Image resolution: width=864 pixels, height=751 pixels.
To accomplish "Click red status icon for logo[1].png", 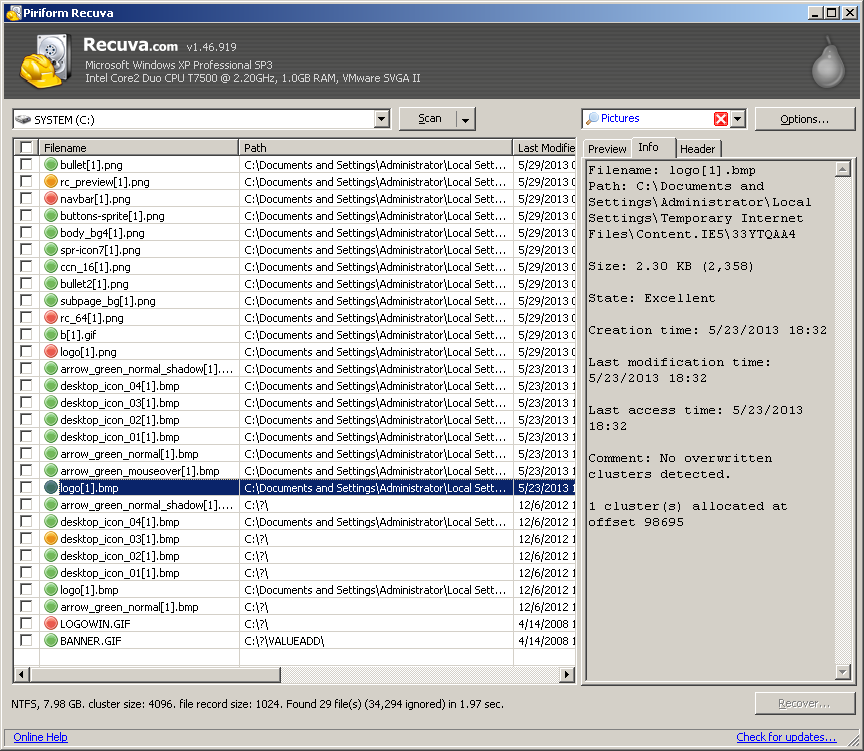I will [x=51, y=352].
